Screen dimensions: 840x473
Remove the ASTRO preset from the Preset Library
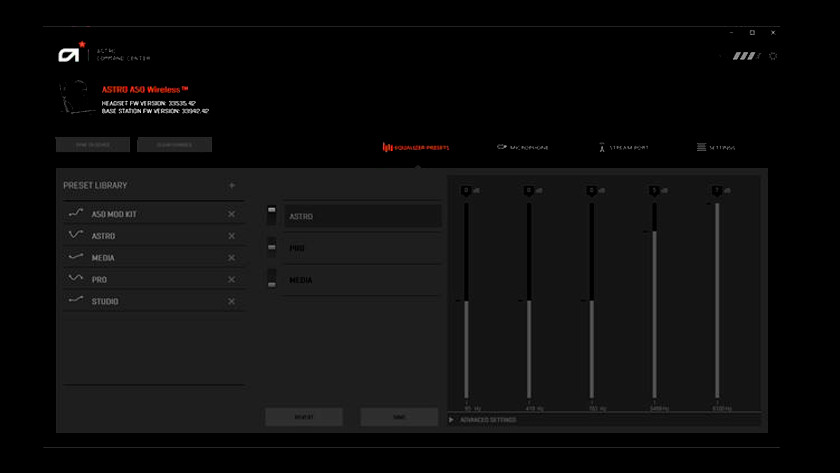click(231, 236)
